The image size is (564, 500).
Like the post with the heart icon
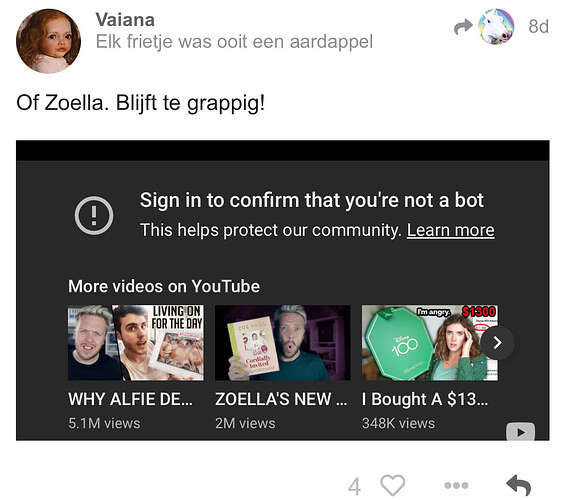392,485
